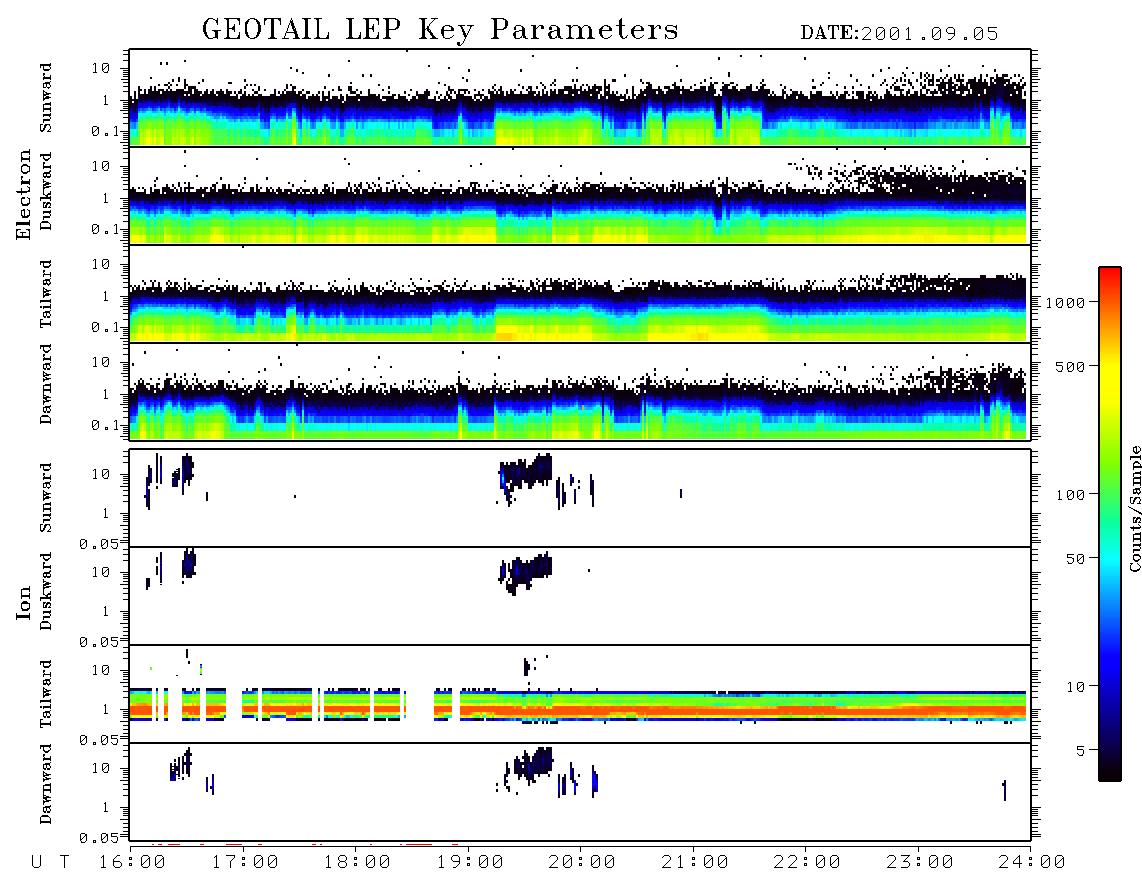The height and width of the screenshot is (880, 1142).
Task: Click the GEOTAIL LEP Key Parameters title
Action: click(440, 30)
